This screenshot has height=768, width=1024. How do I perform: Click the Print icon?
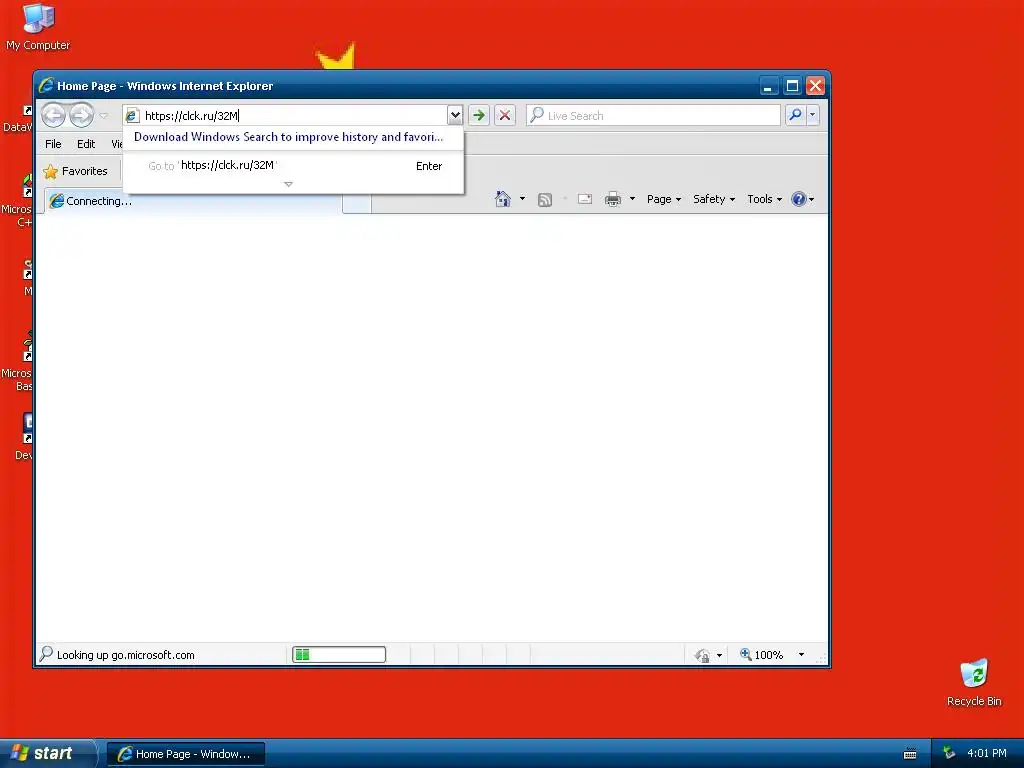point(613,199)
